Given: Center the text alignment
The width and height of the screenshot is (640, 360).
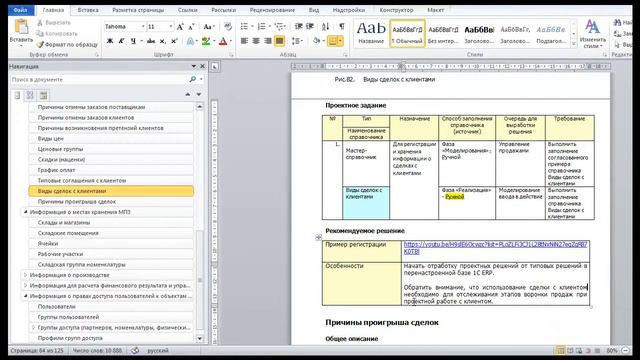Looking at the screenshot, I should pos(256,41).
